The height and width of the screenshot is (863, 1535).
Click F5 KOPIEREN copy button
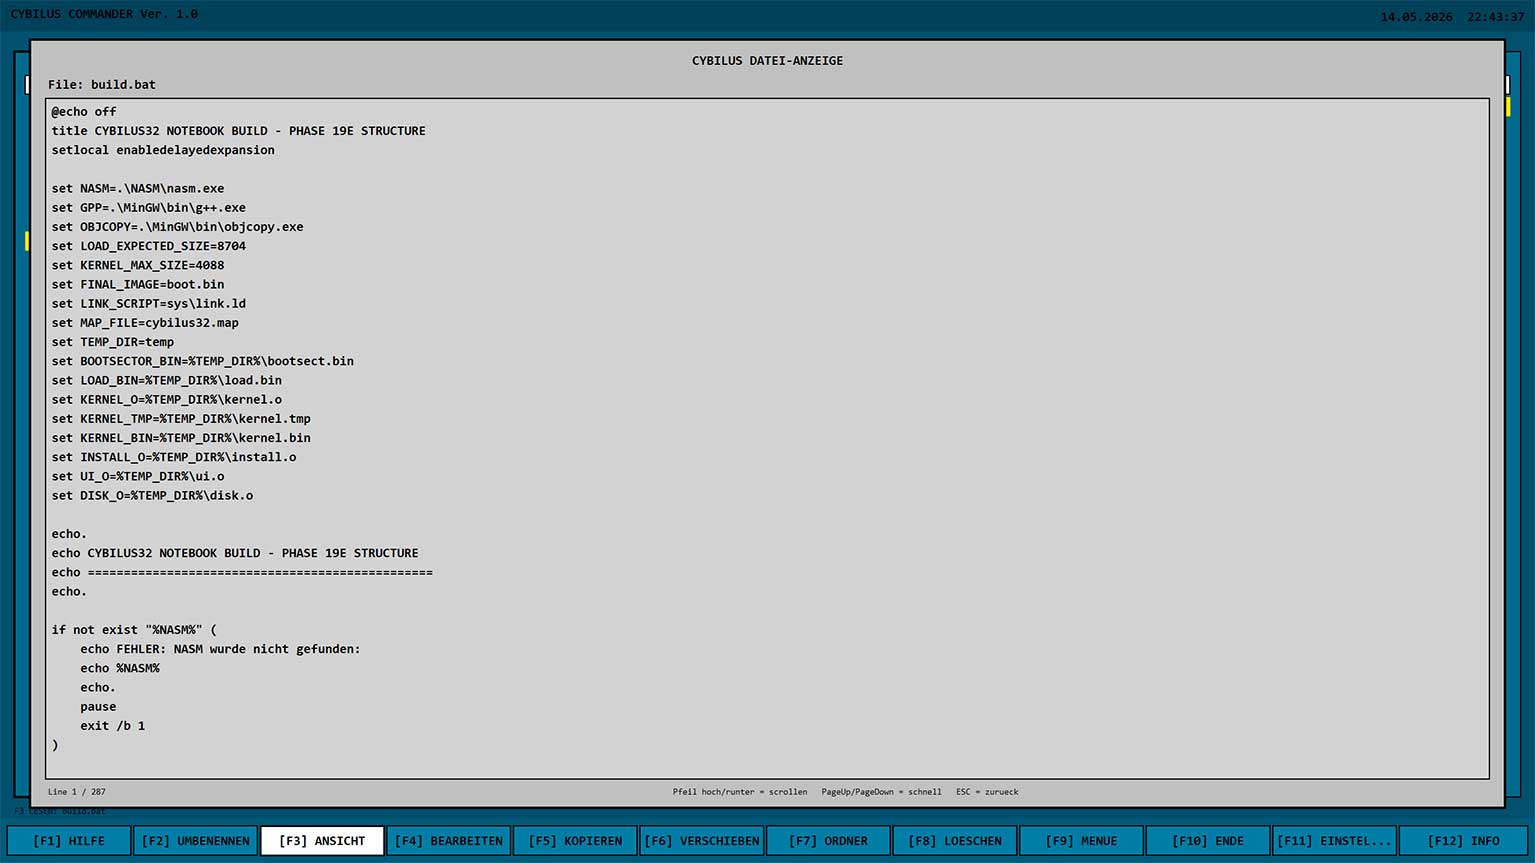tap(575, 841)
